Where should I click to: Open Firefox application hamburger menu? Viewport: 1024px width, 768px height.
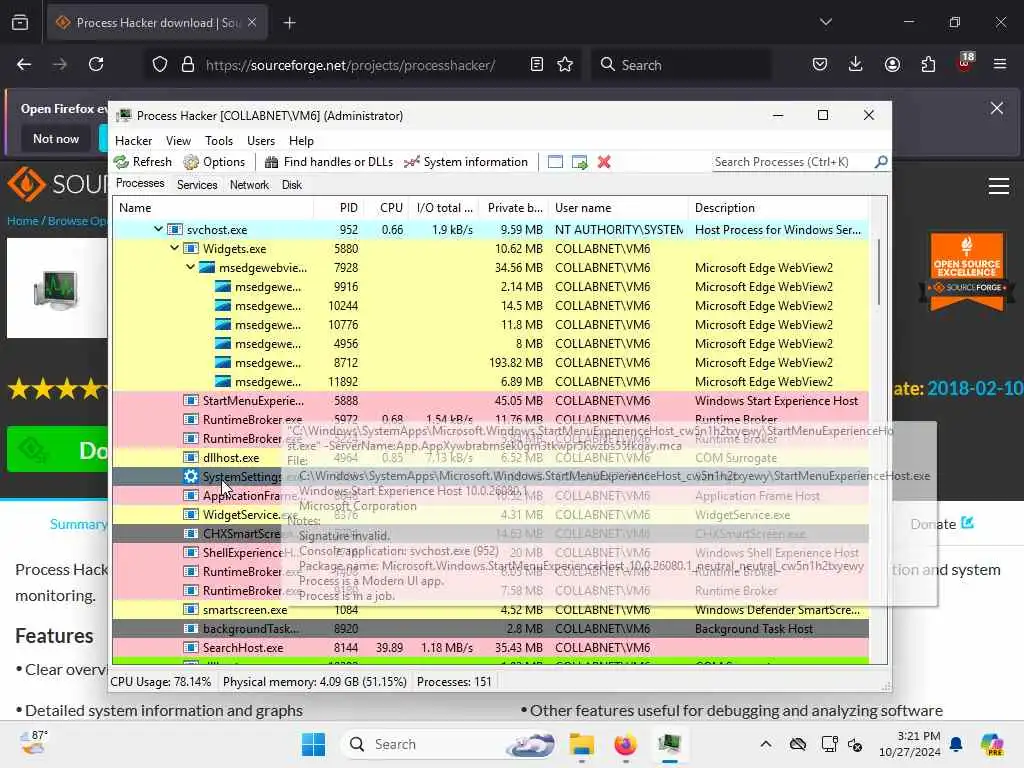pos(1000,65)
